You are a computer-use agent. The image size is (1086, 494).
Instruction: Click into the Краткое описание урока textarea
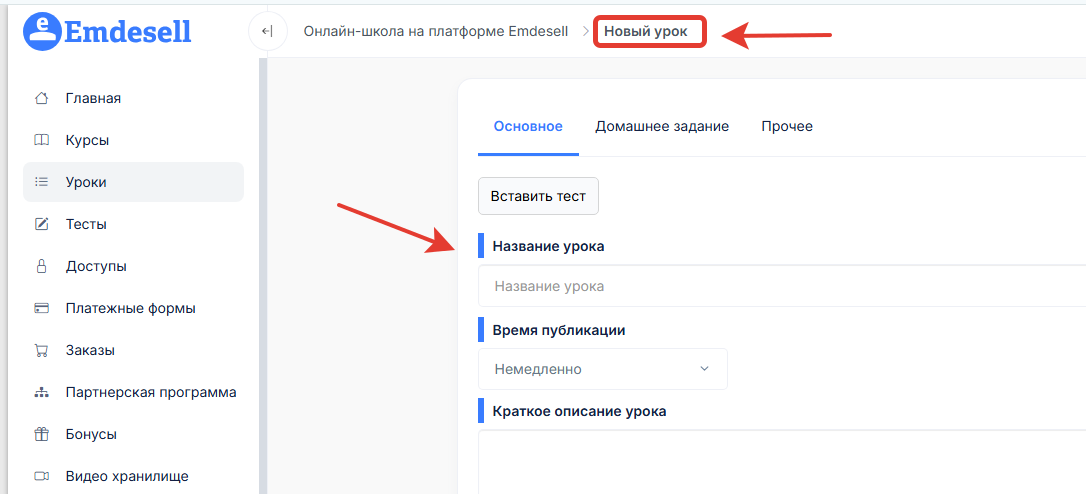[781, 461]
